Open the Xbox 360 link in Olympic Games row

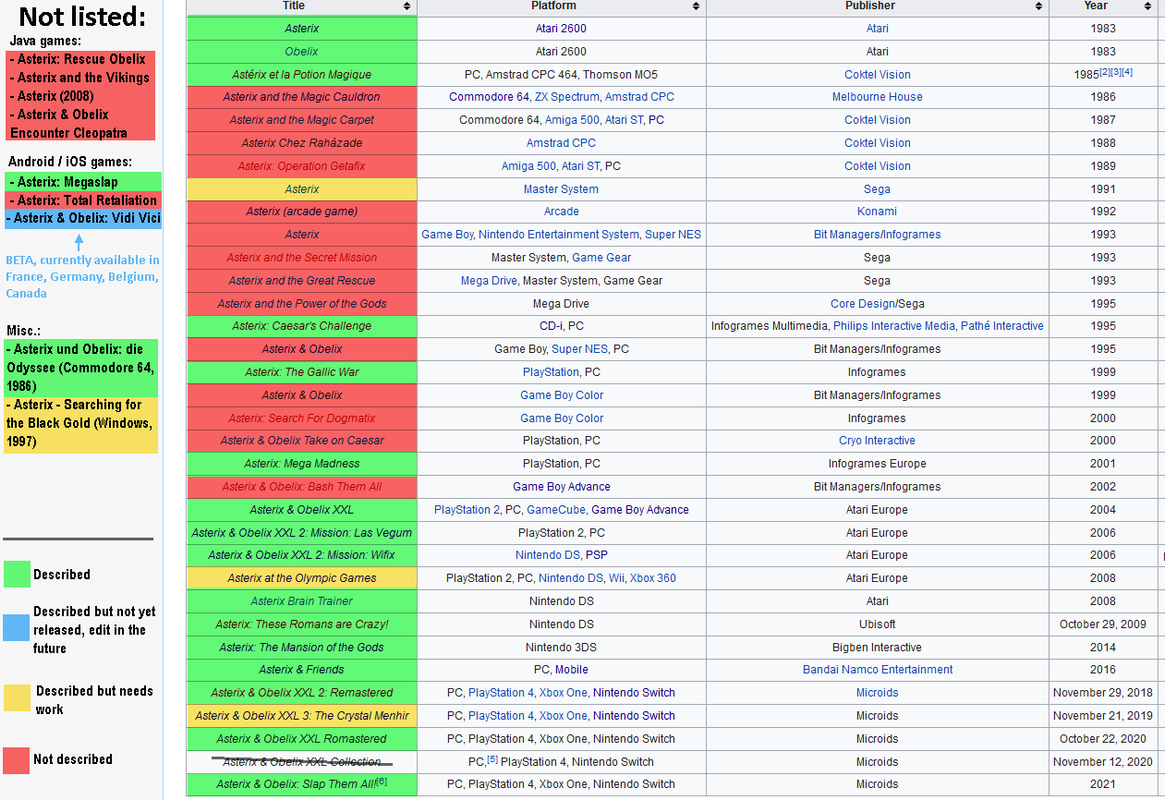pyautogui.click(x=653, y=578)
